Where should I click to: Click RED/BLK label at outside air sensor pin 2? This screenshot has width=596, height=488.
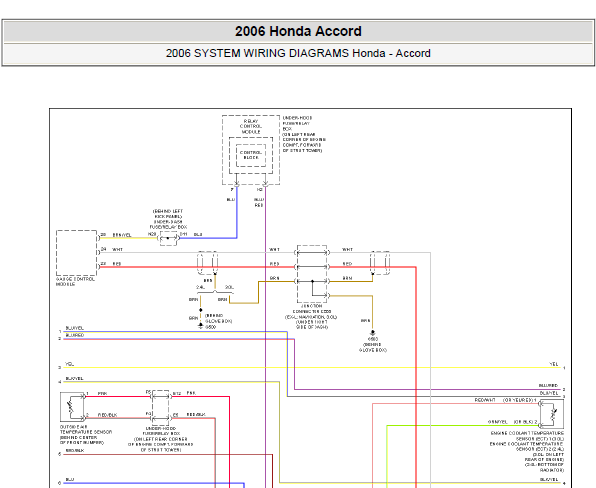tap(107, 415)
